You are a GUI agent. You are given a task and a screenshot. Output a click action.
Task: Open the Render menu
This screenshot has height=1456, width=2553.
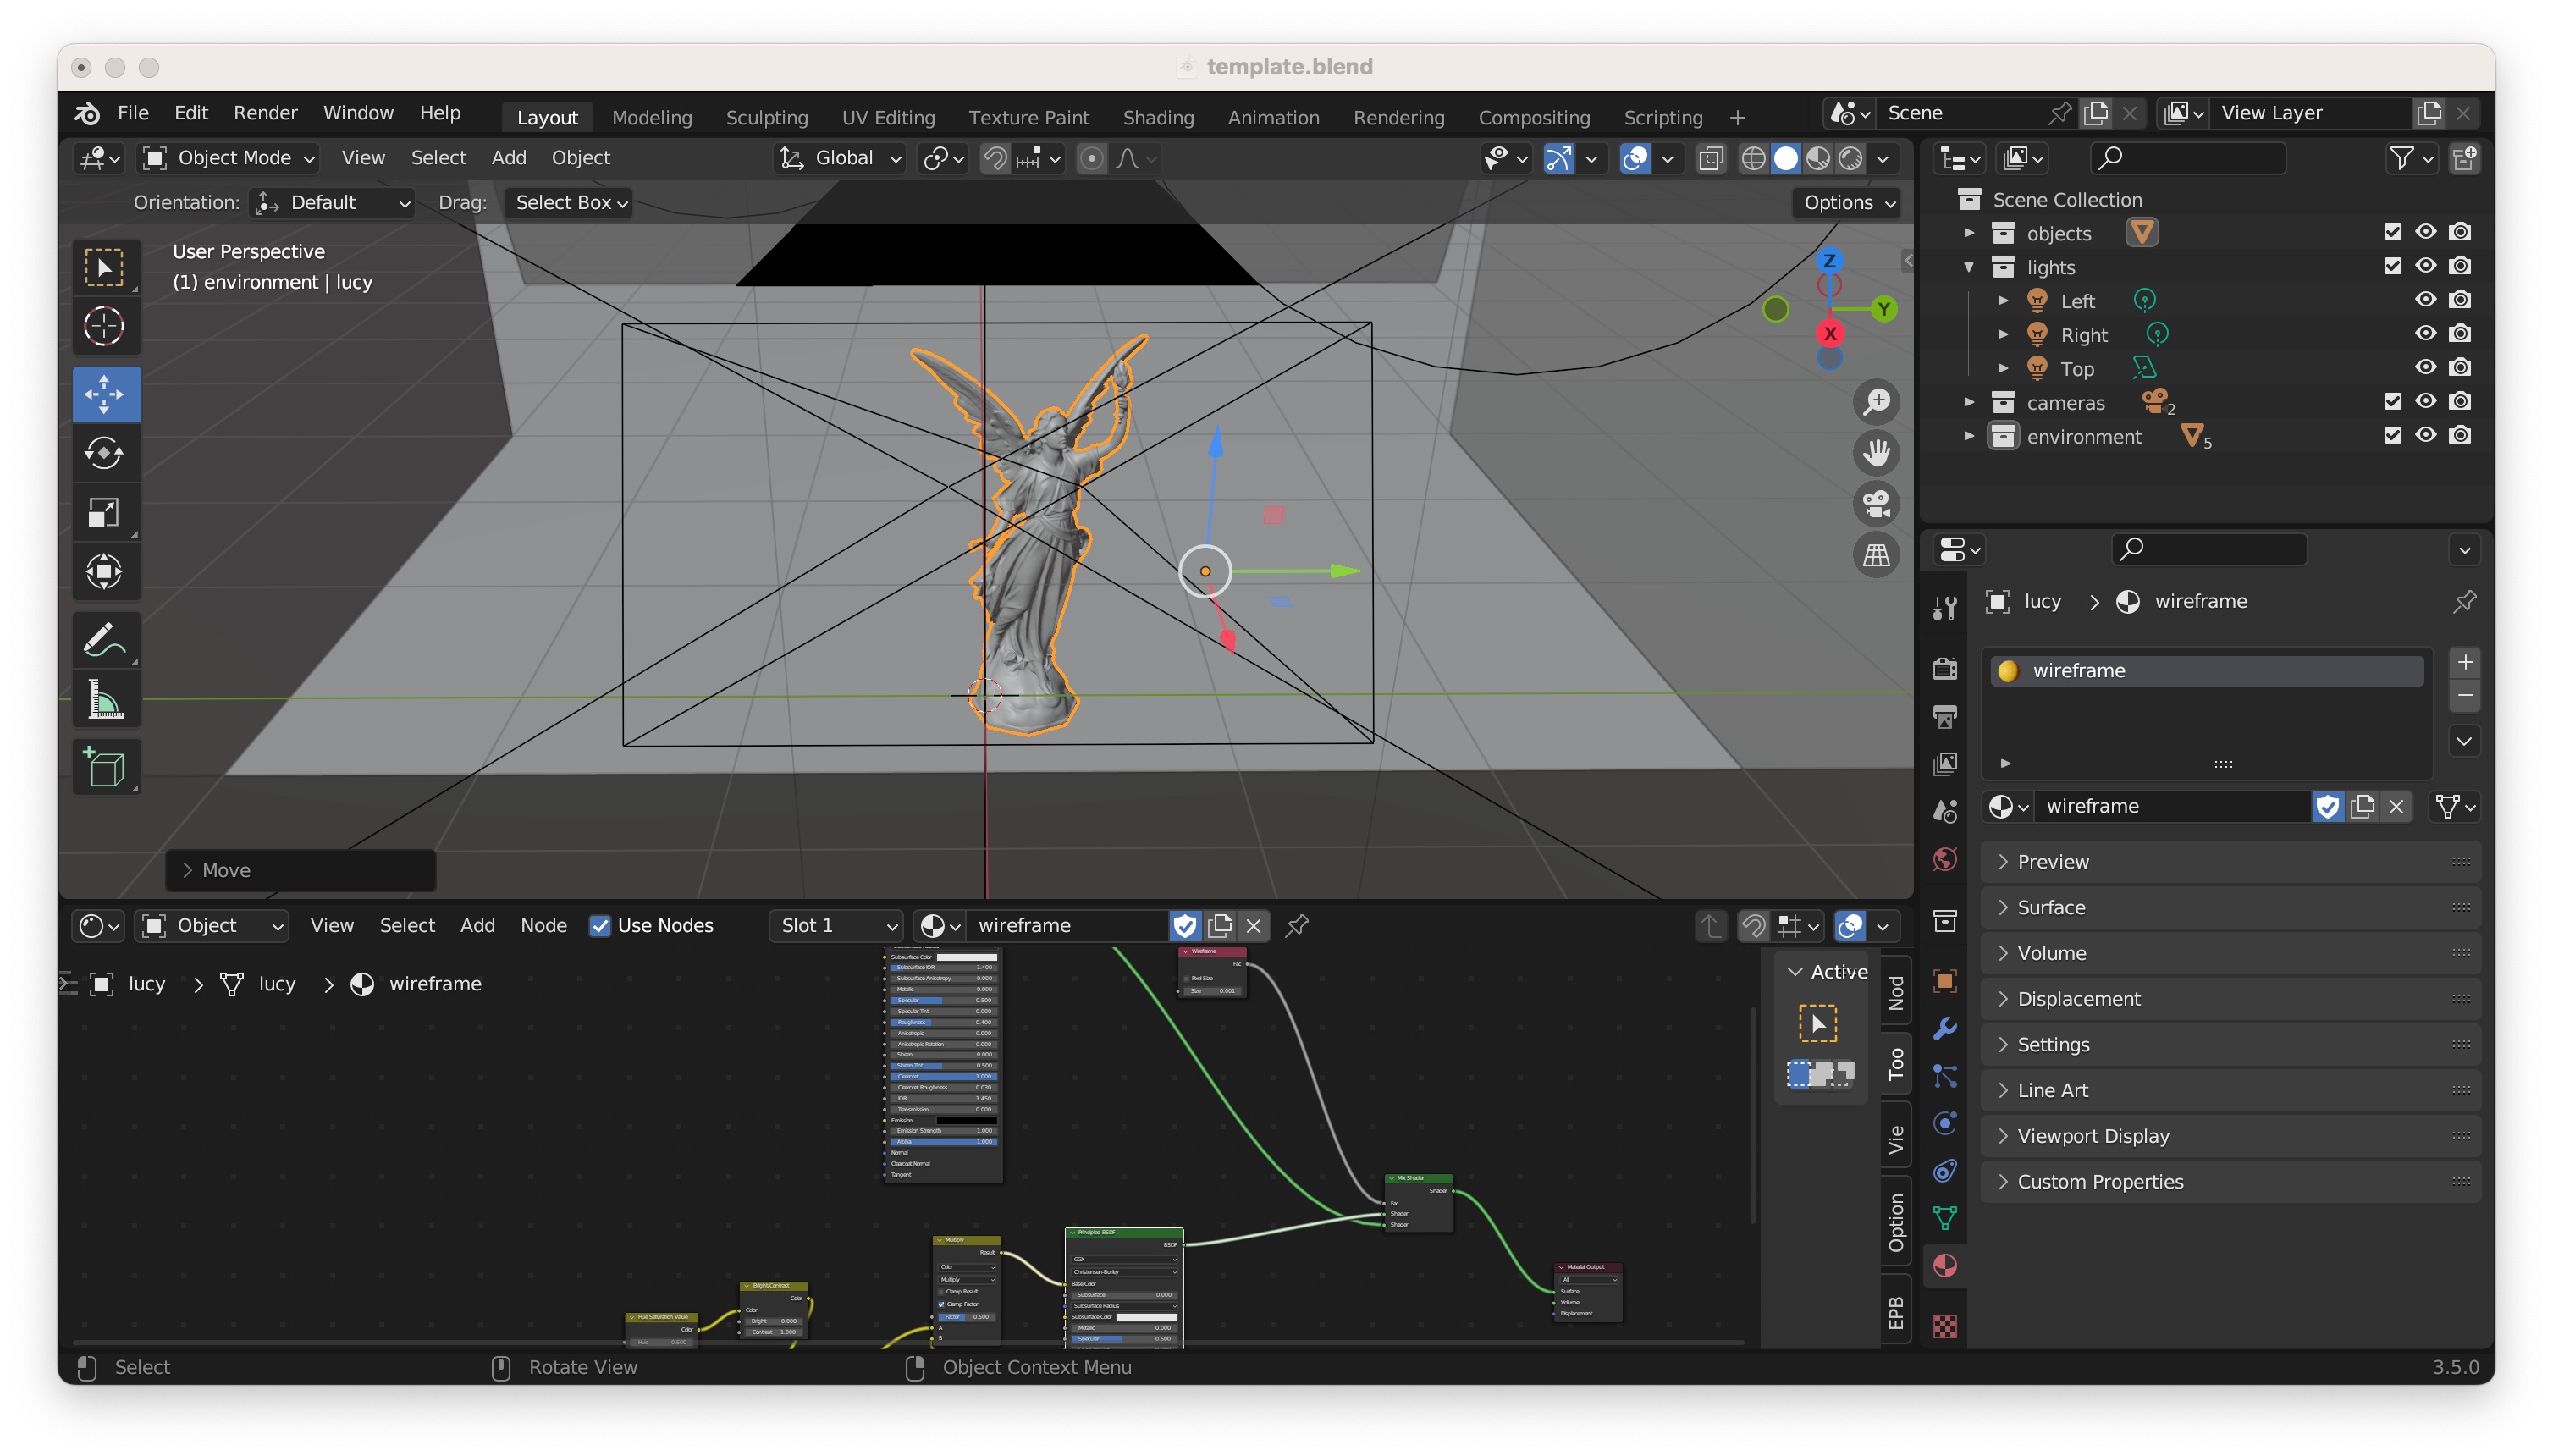tap(265, 113)
